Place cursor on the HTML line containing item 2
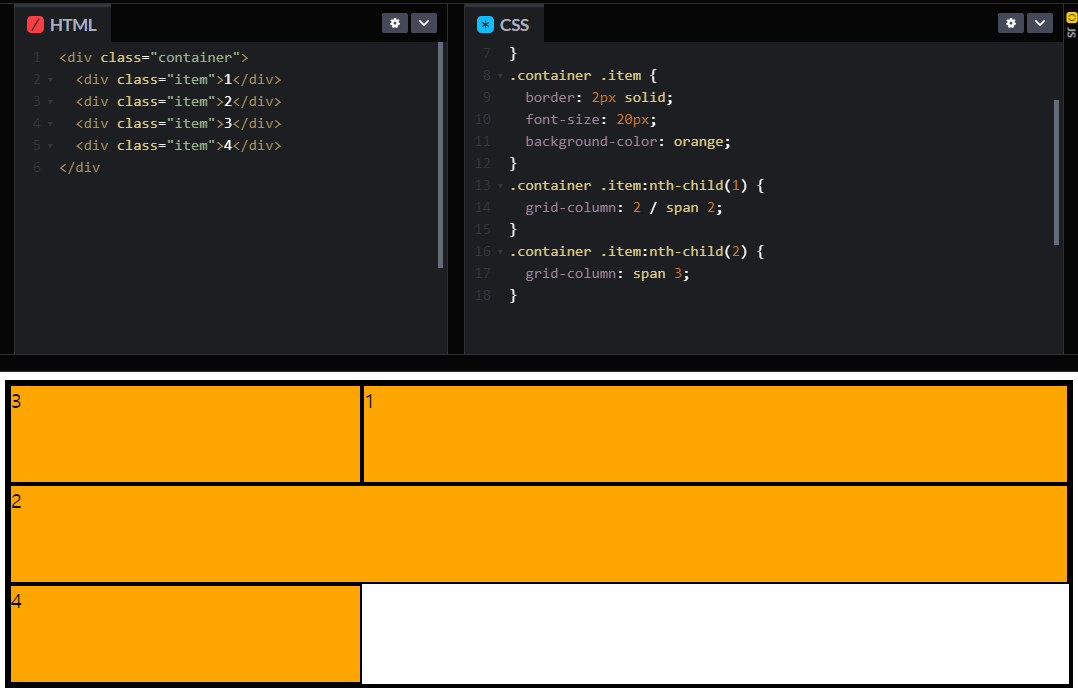Screen dimensions: 1078x695 tap(178, 102)
